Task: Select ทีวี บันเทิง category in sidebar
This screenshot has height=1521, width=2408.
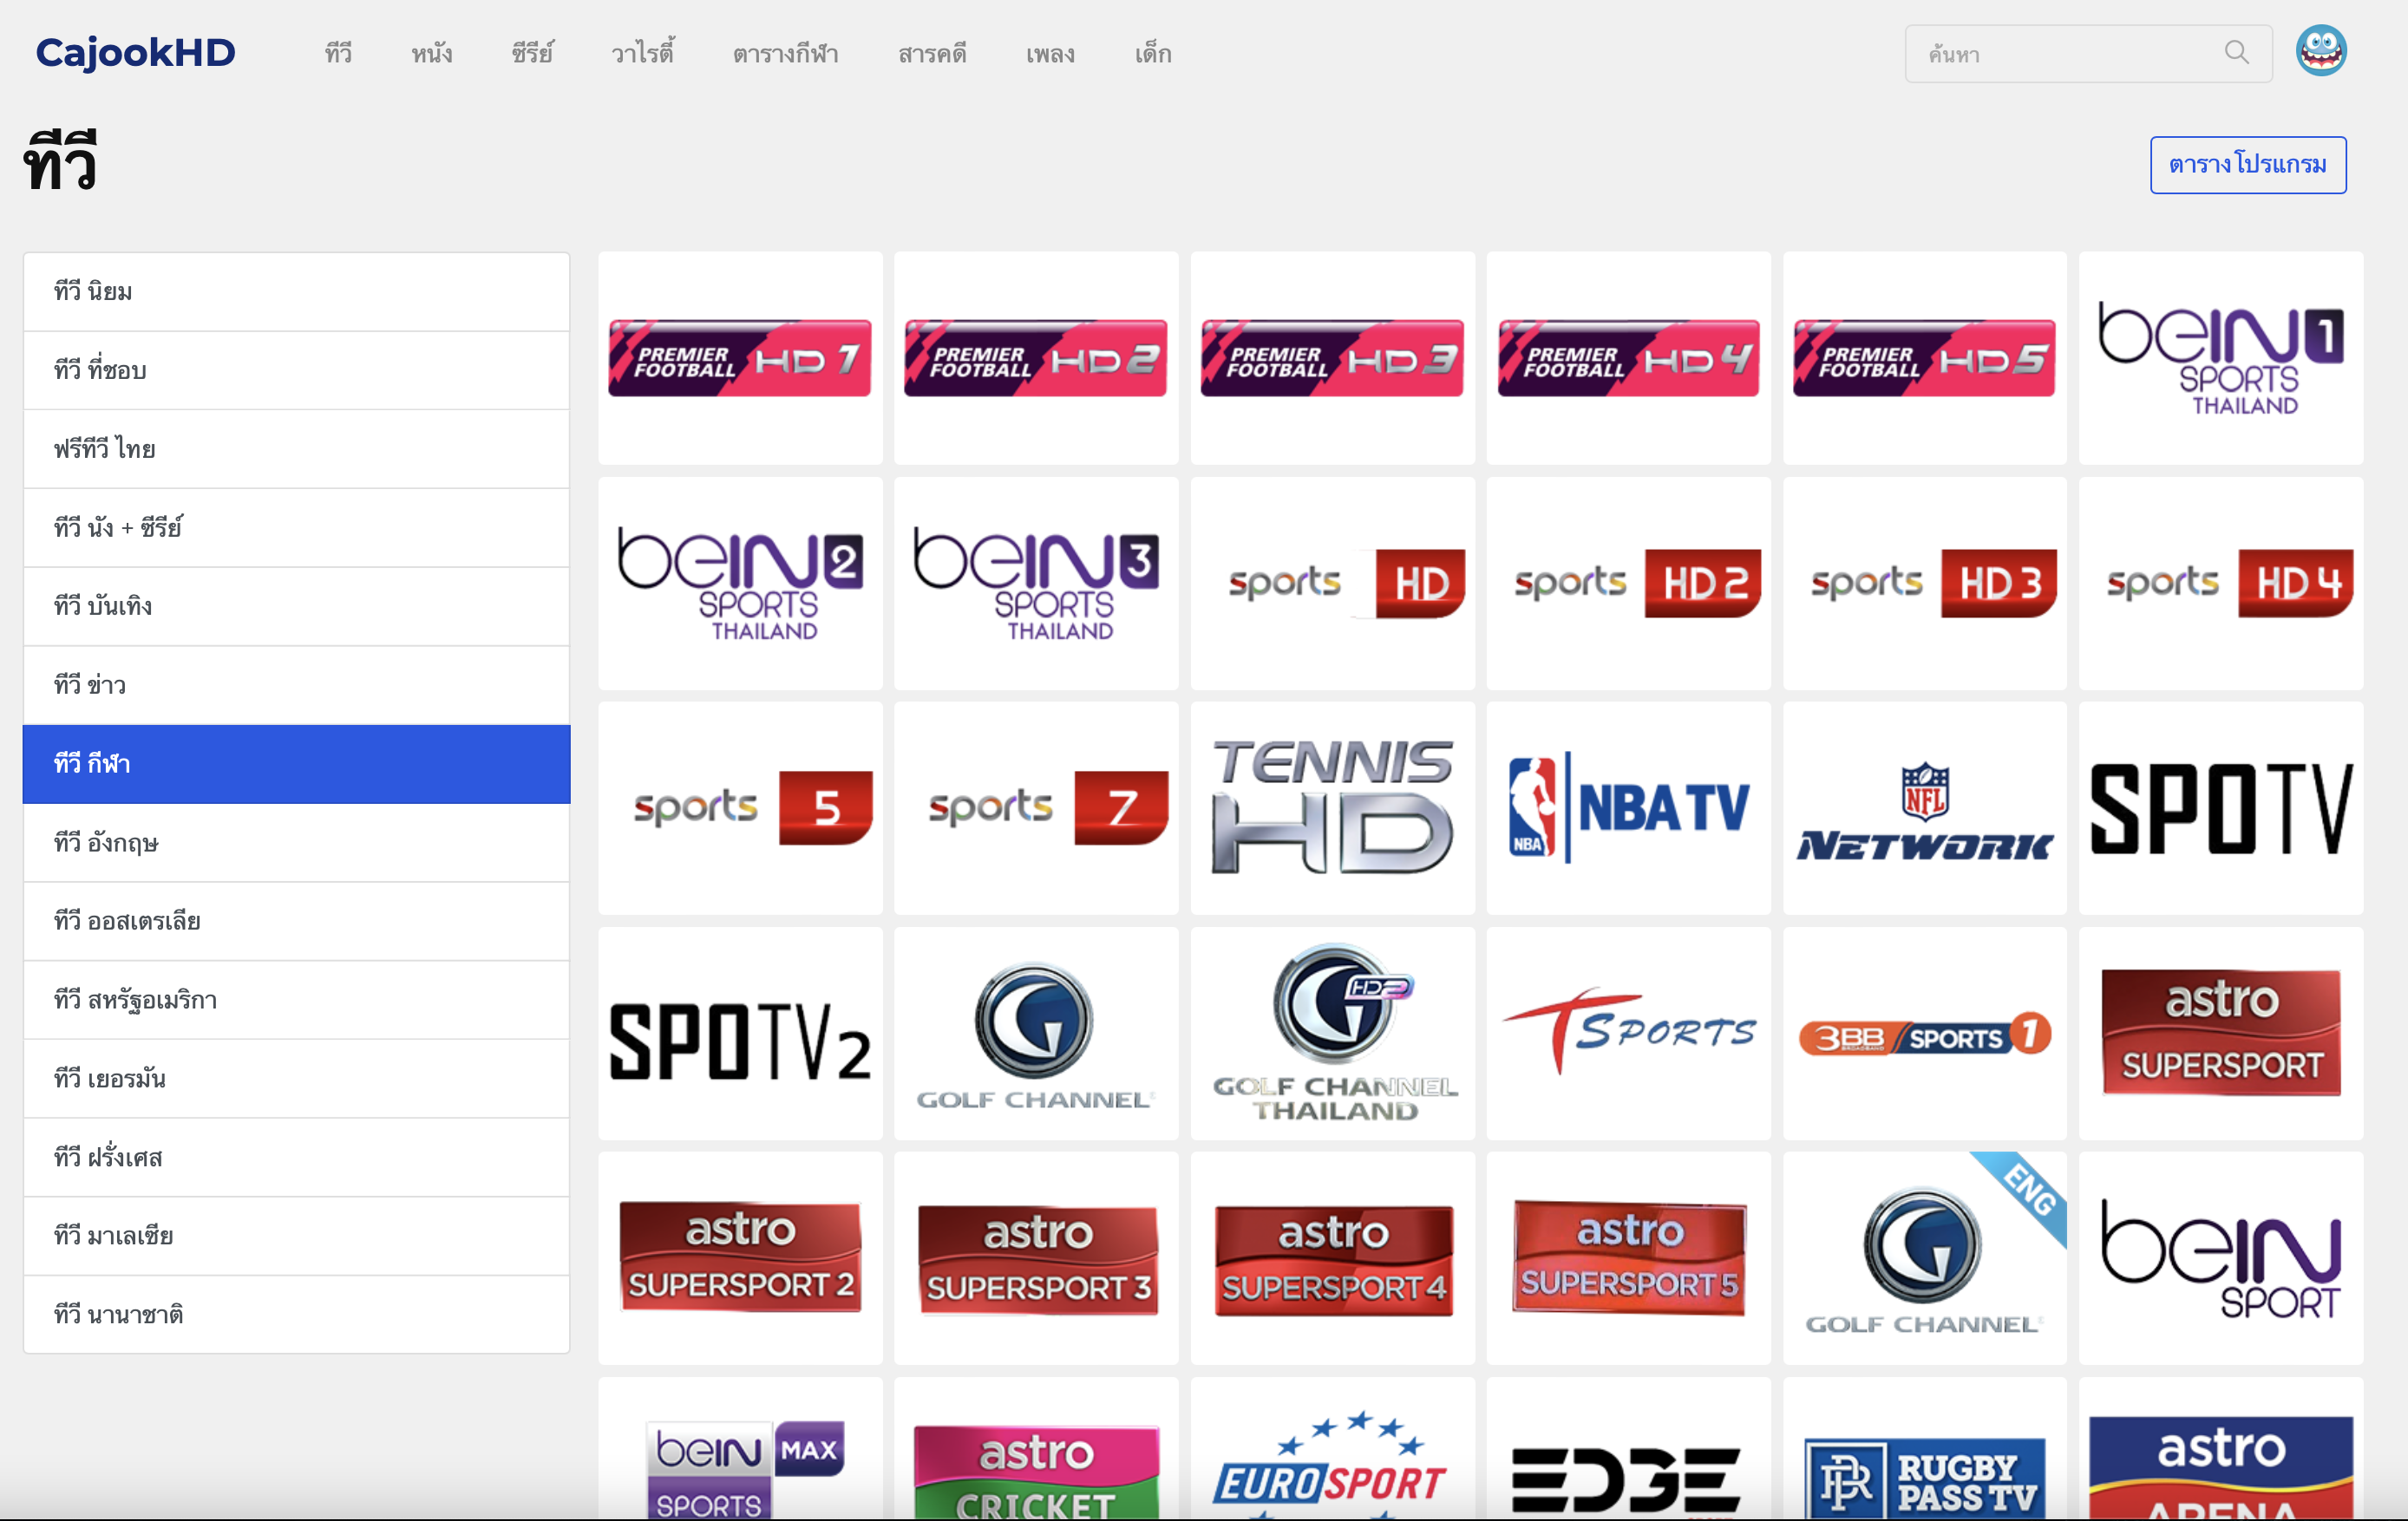Action: pos(296,606)
